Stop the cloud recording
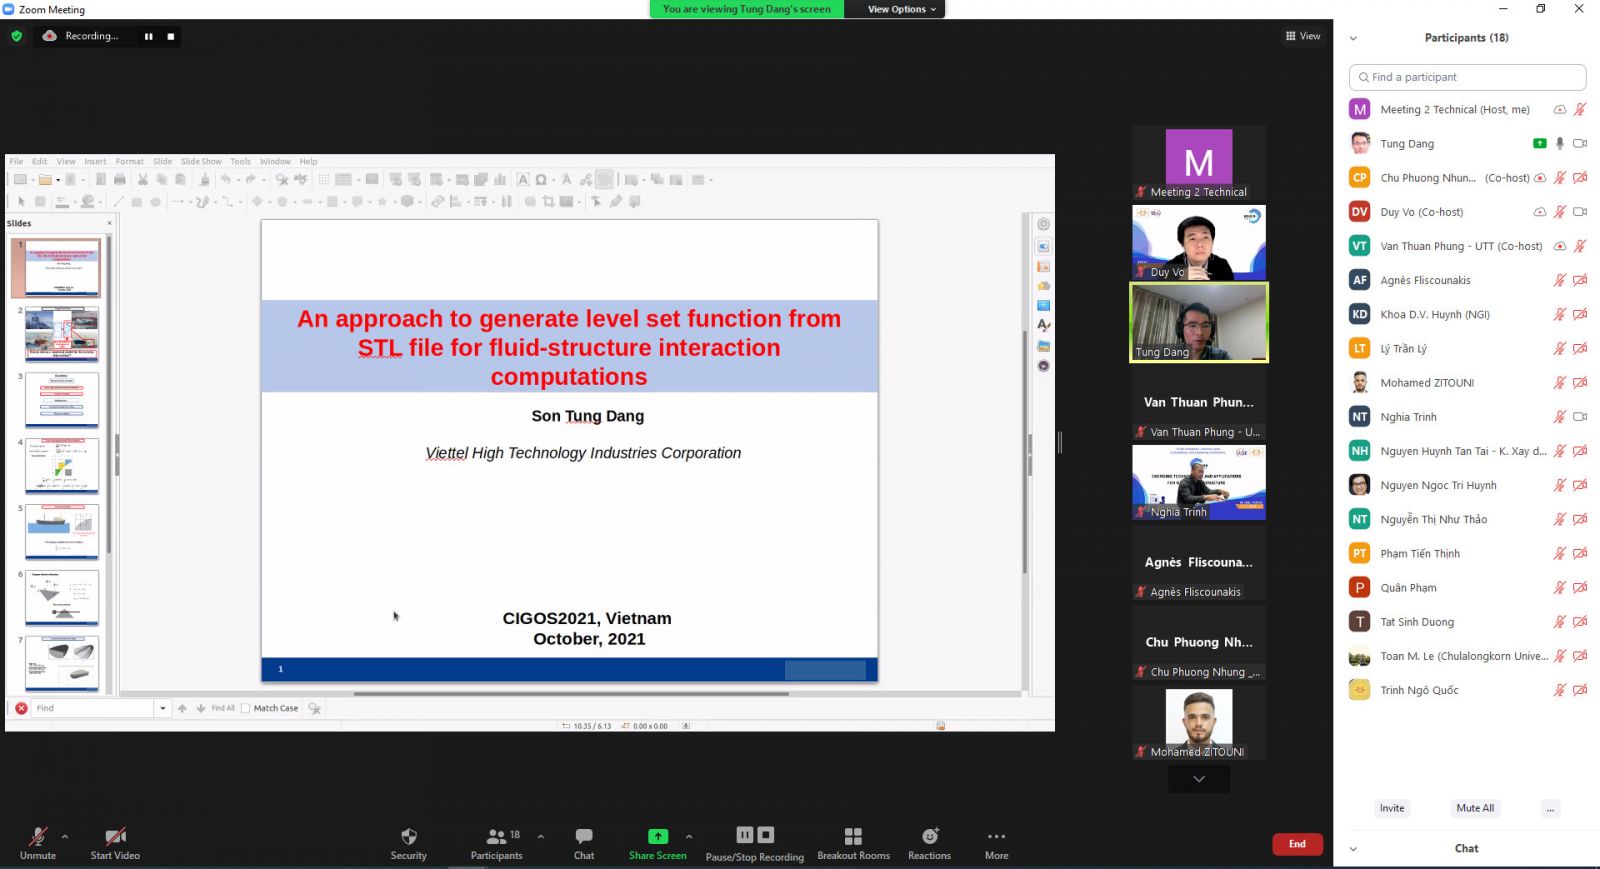1600x869 pixels. [171, 36]
